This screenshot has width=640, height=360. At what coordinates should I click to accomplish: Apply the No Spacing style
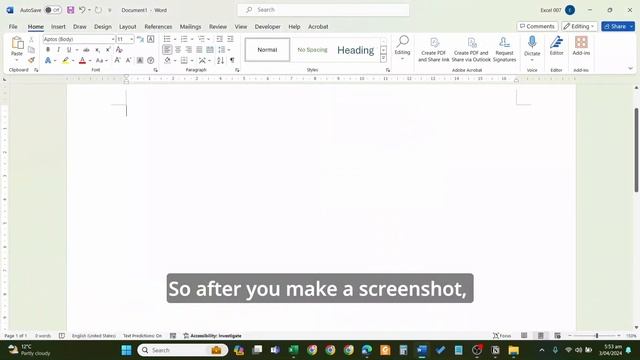pos(312,50)
